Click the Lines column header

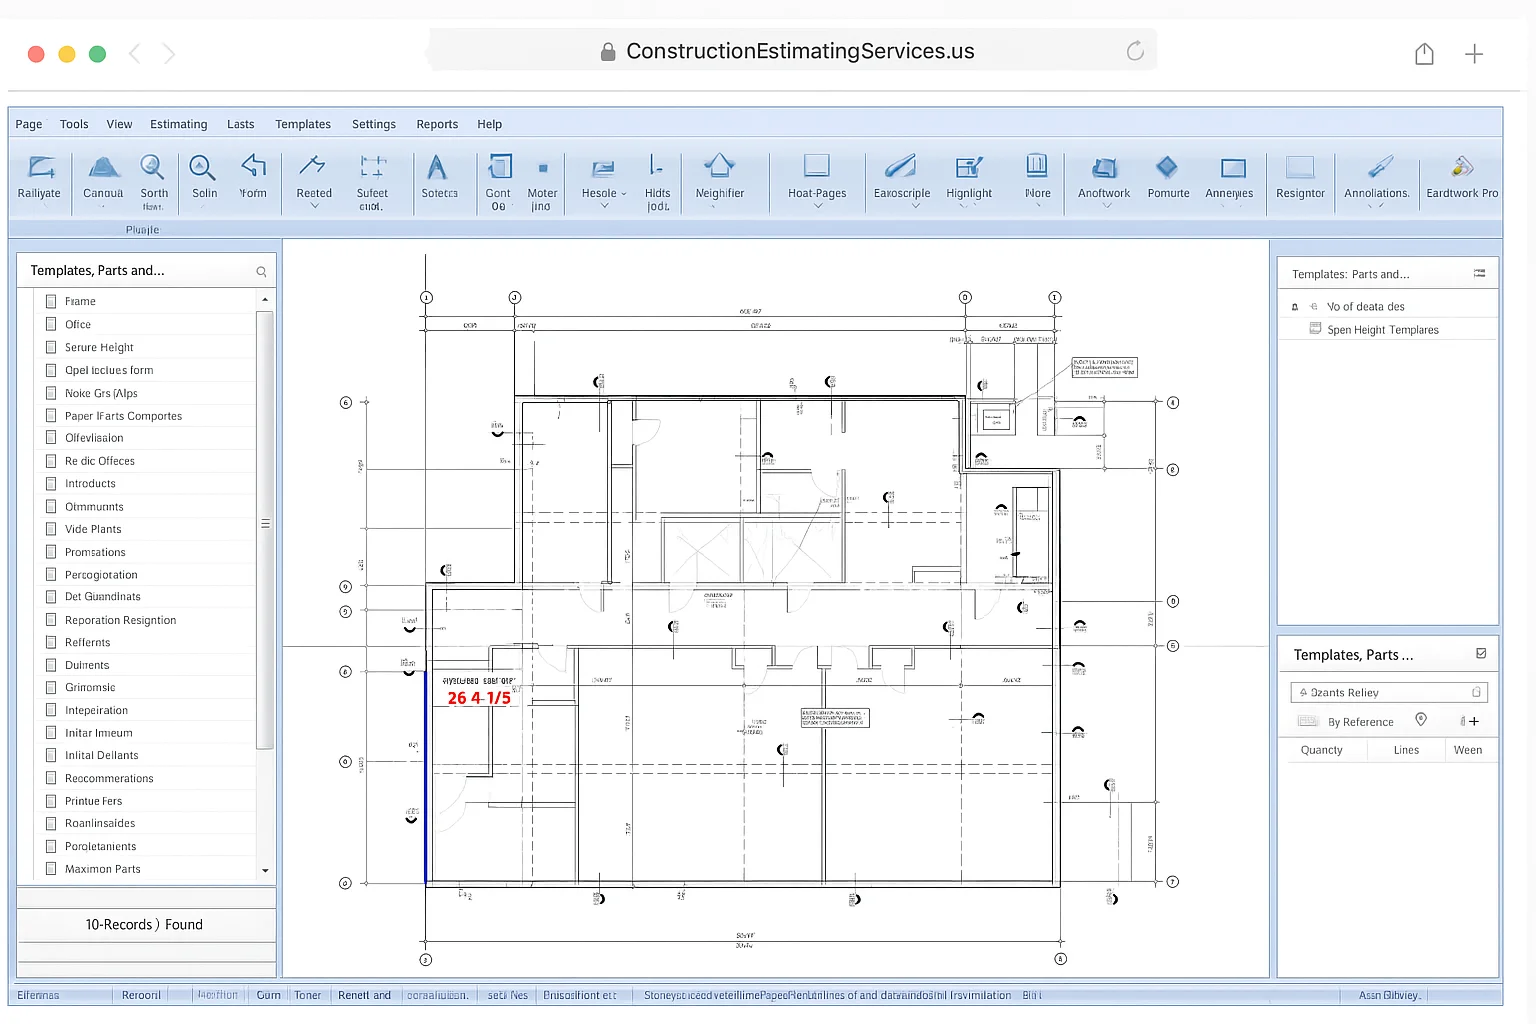pos(1406,750)
